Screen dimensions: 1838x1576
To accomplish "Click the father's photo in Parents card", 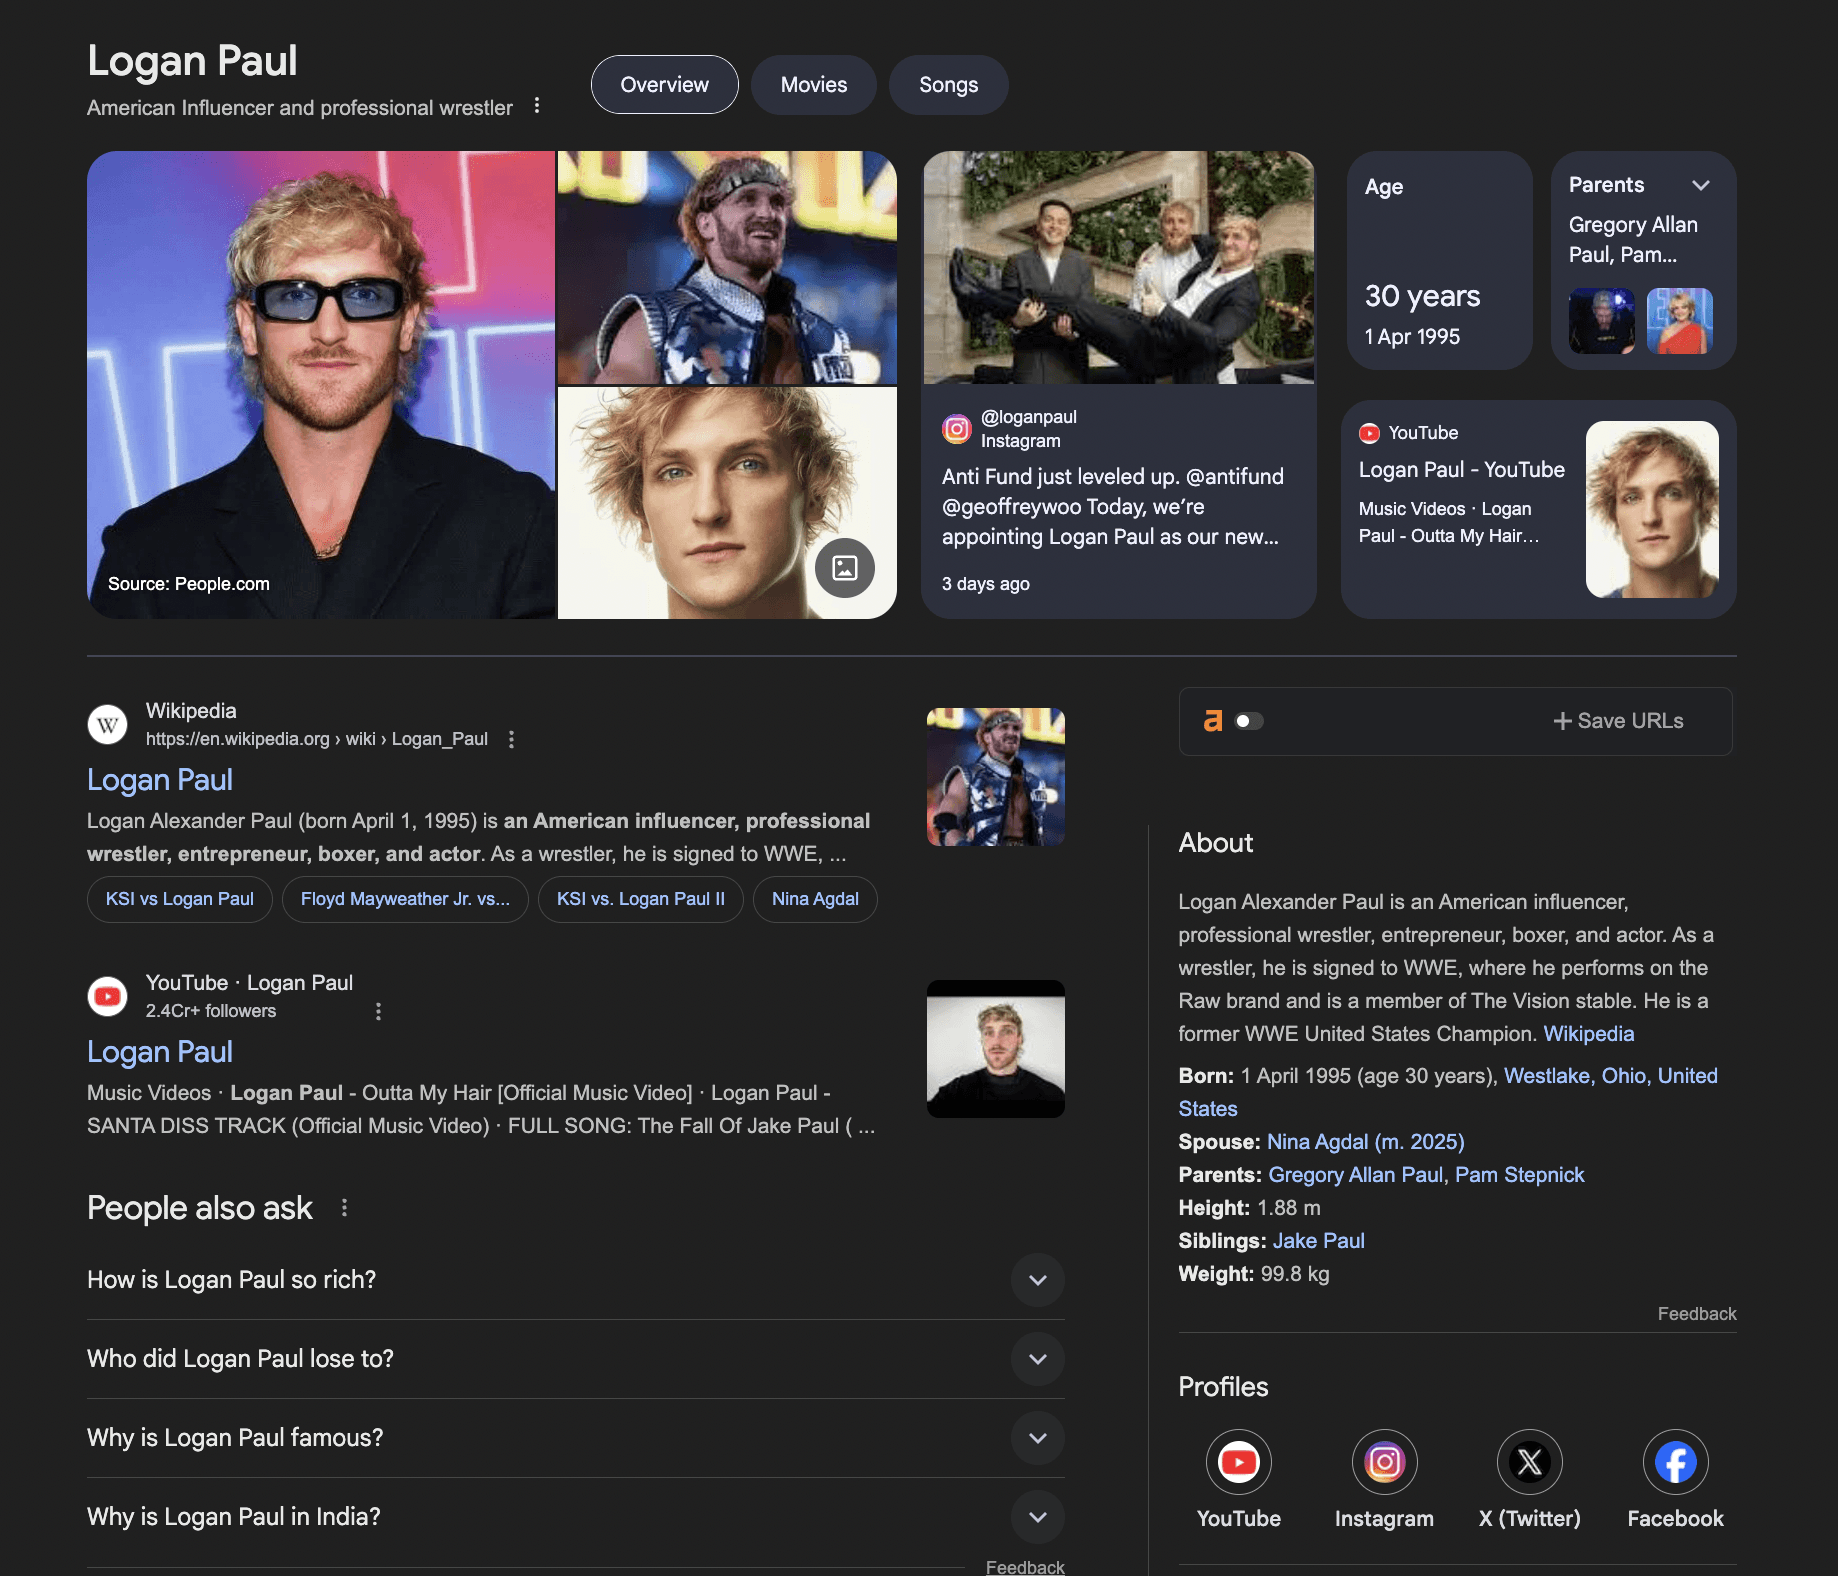I will pyautogui.click(x=1601, y=321).
